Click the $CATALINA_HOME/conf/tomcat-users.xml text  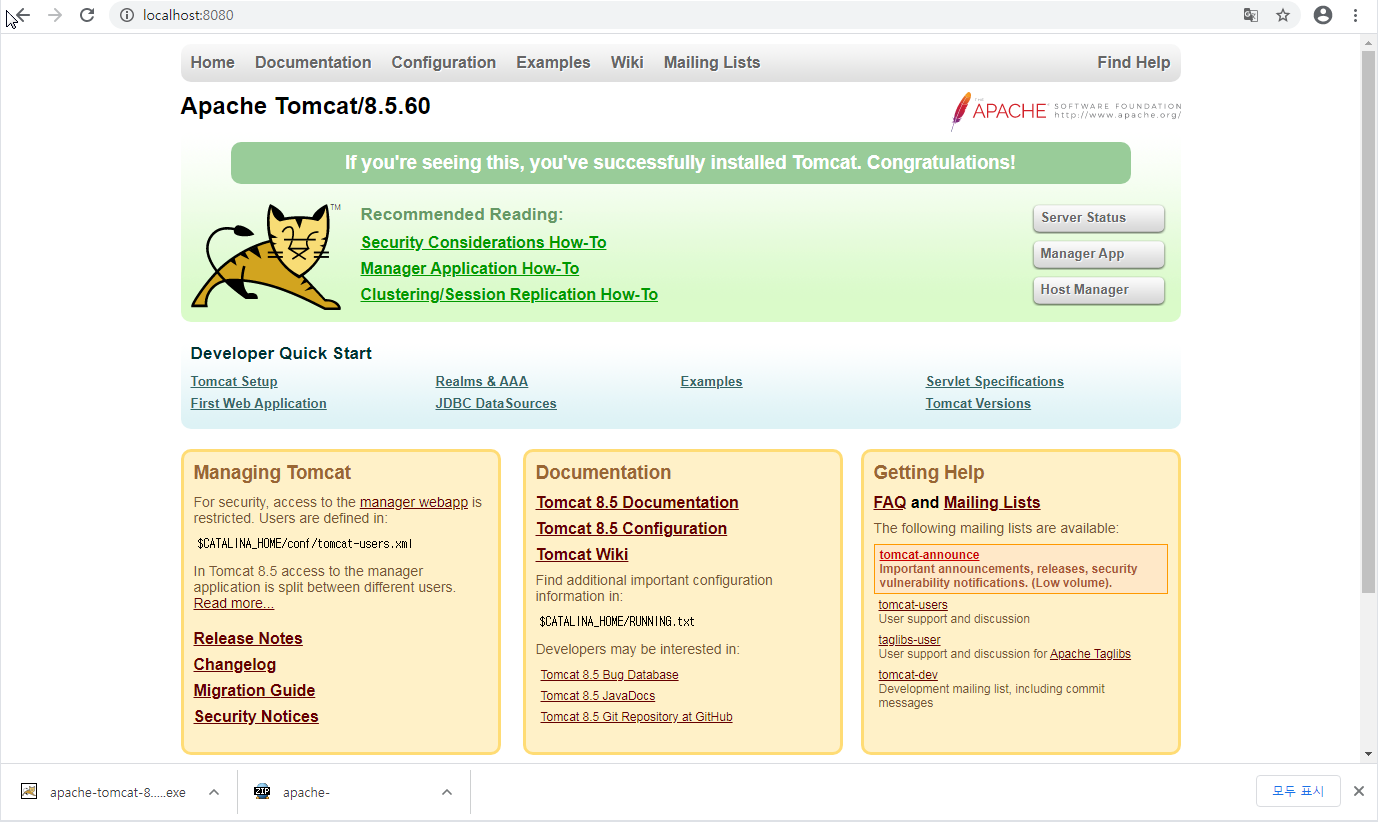305,544
